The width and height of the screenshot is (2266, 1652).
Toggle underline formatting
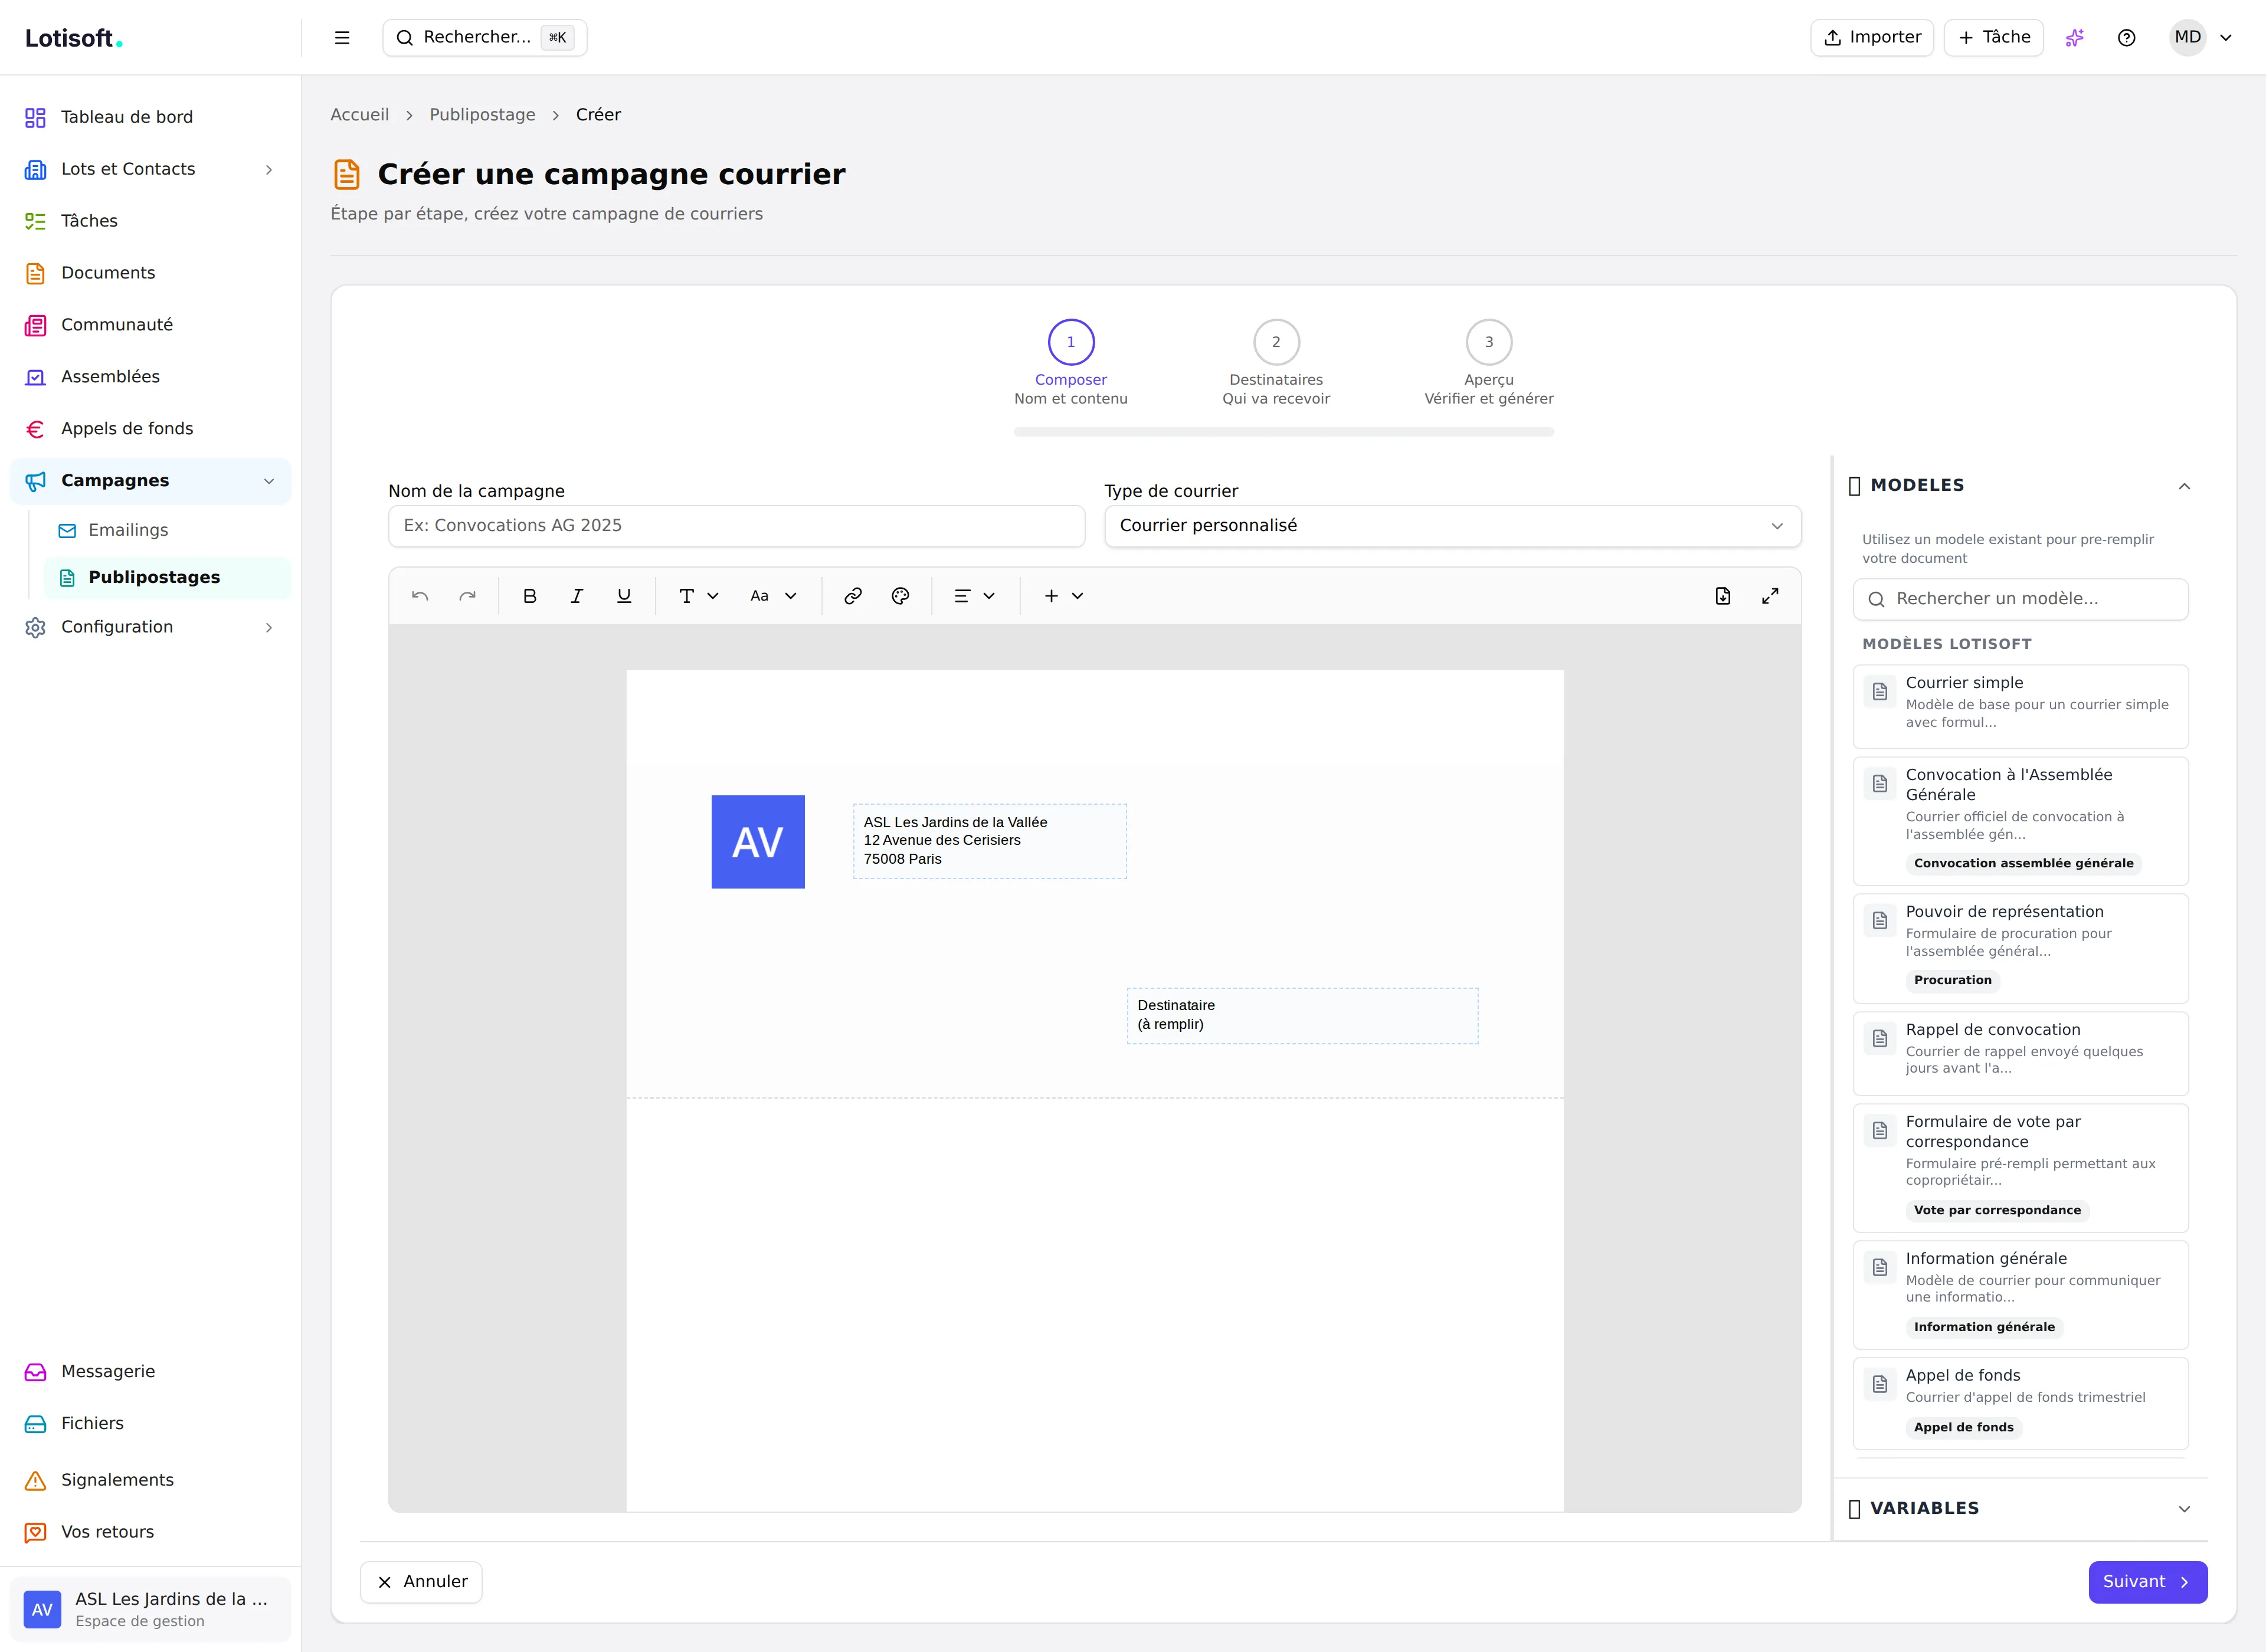pos(624,596)
